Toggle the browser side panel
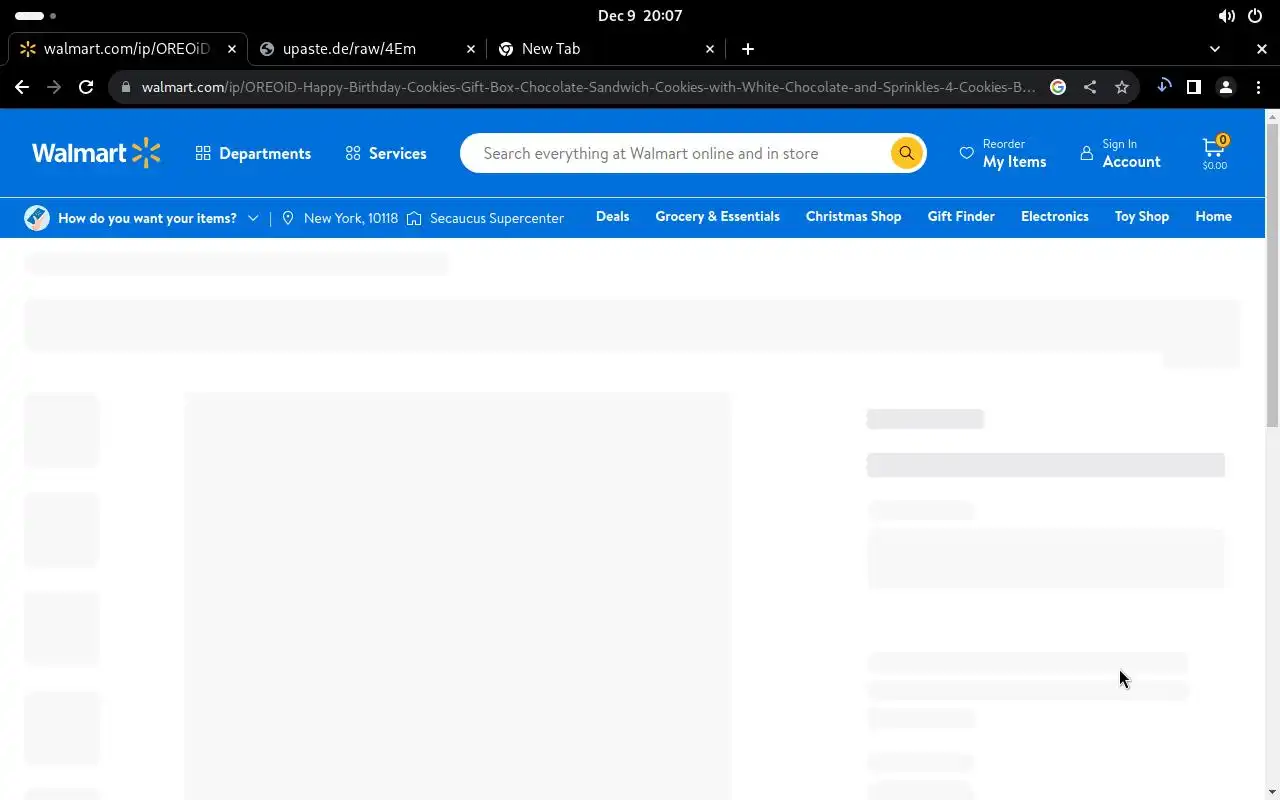 [x=1193, y=87]
